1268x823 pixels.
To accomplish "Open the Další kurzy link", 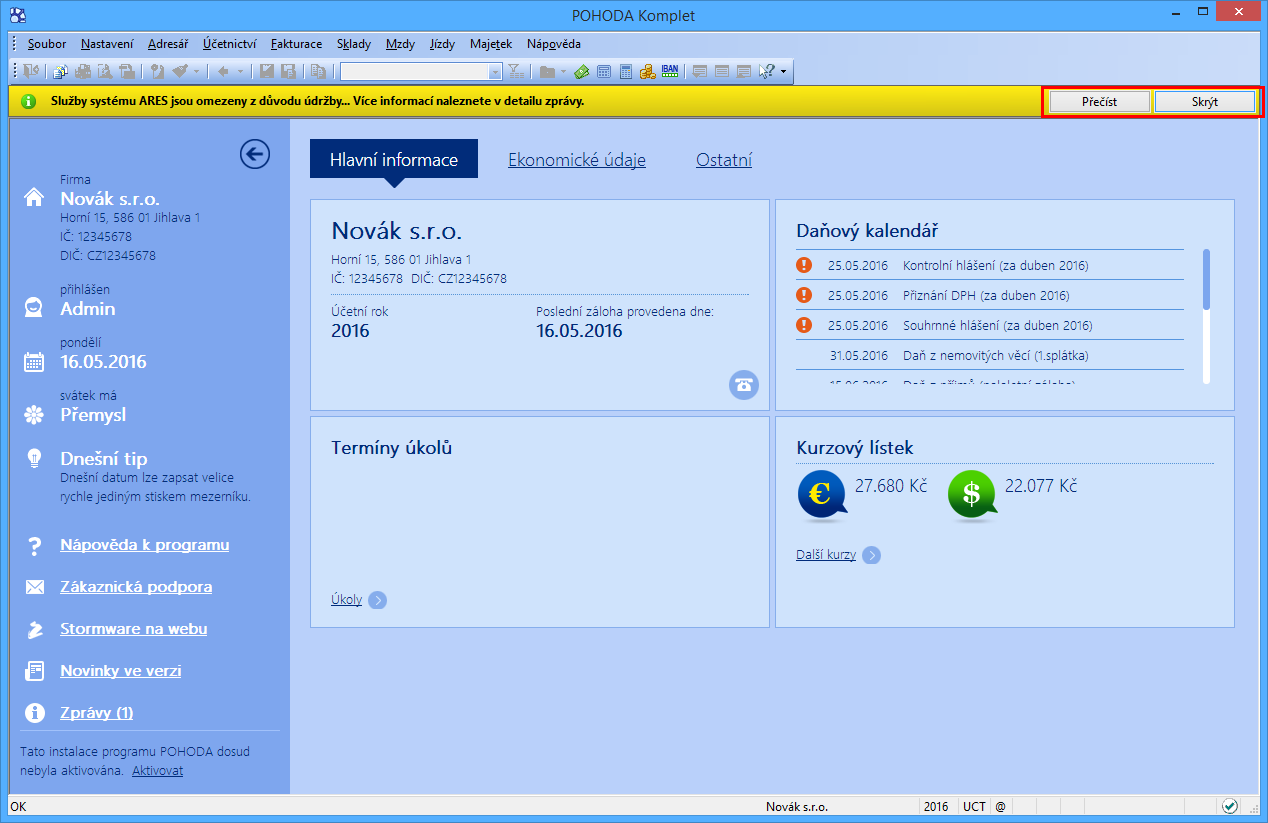I will pyautogui.click(x=826, y=555).
